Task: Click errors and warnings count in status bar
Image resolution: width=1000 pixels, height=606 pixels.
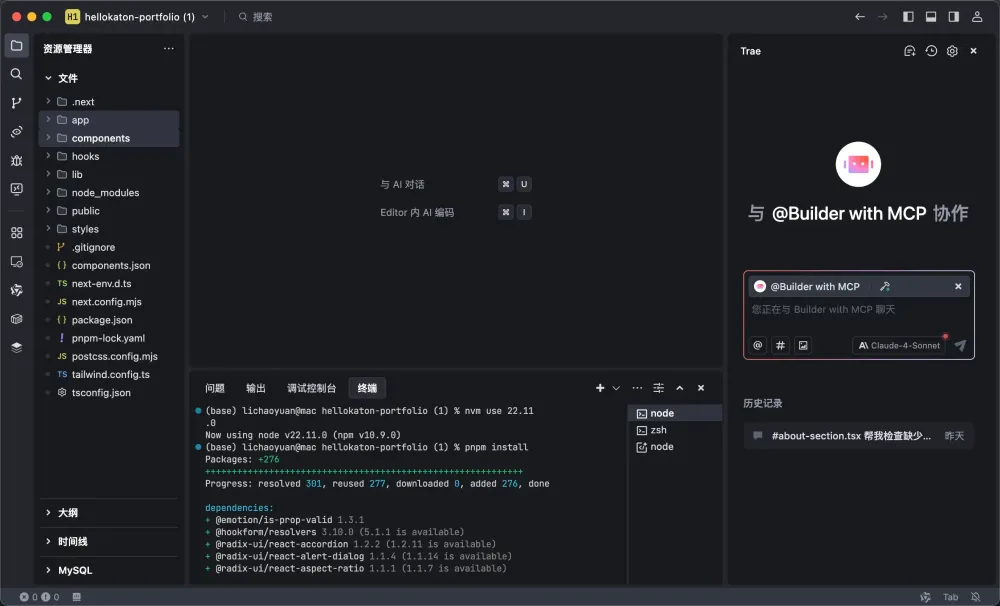Action: (x=39, y=597)
